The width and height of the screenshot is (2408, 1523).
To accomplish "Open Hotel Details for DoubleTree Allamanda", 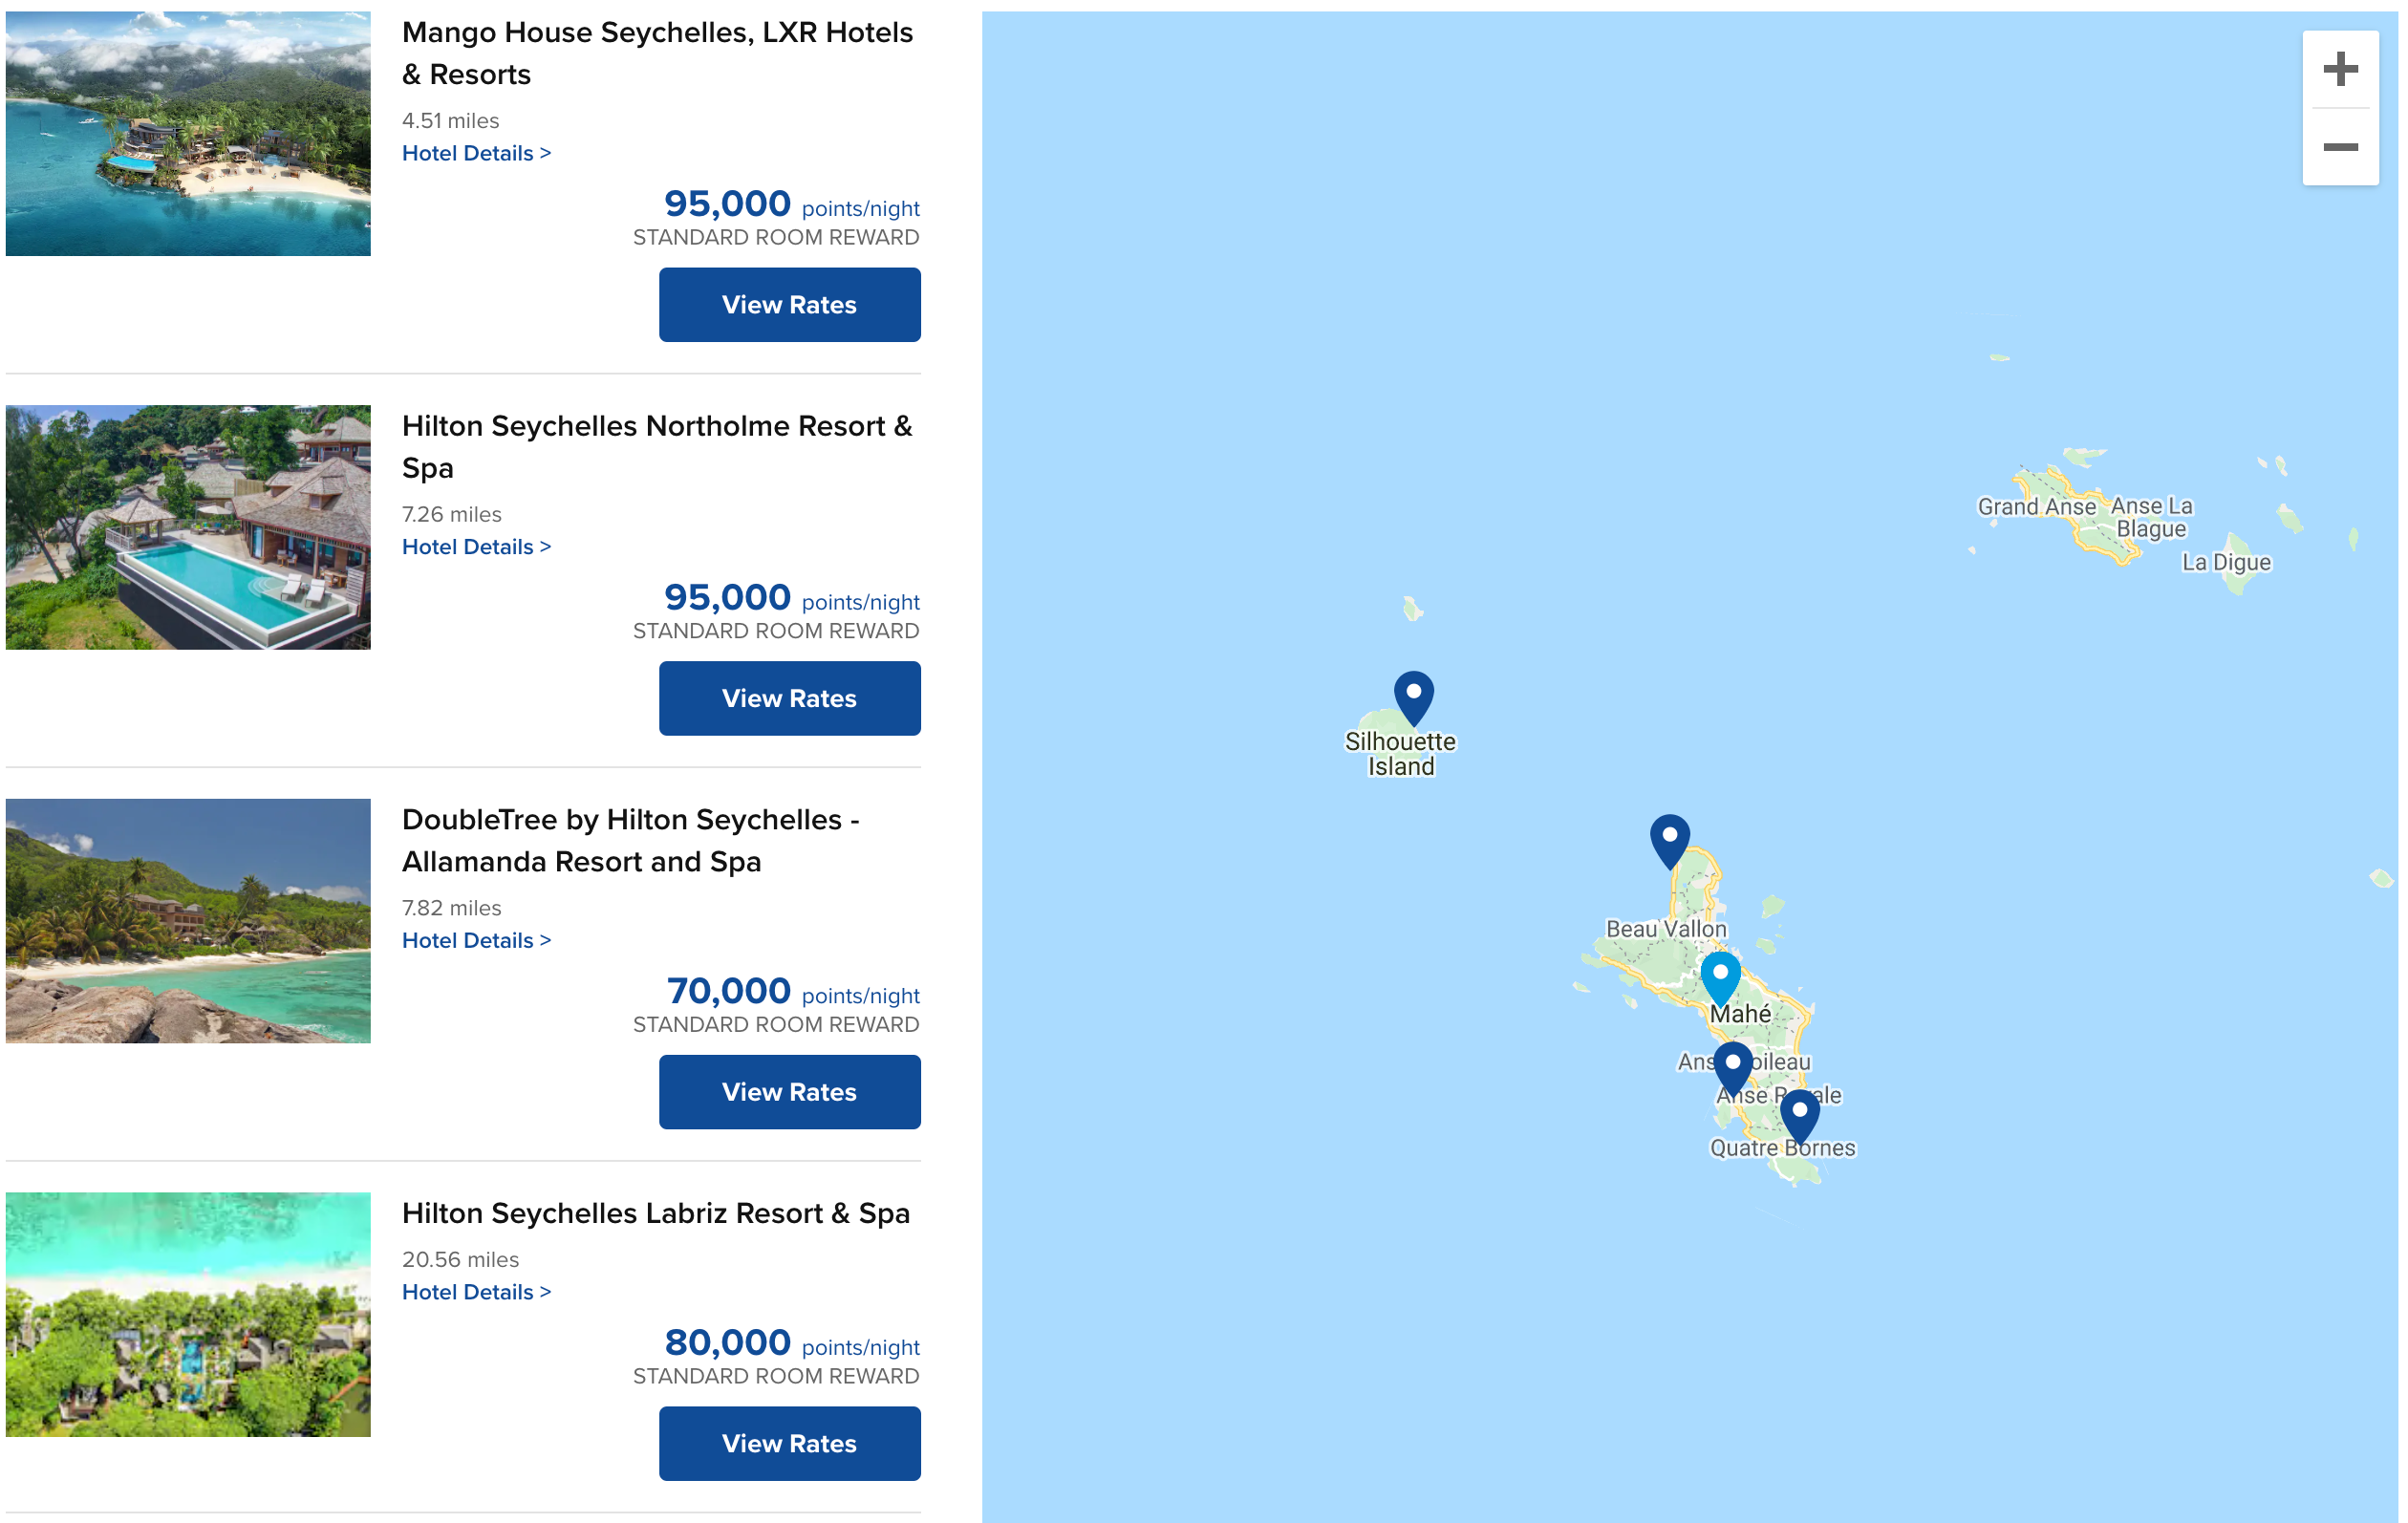I will click(x=476, y=940).
